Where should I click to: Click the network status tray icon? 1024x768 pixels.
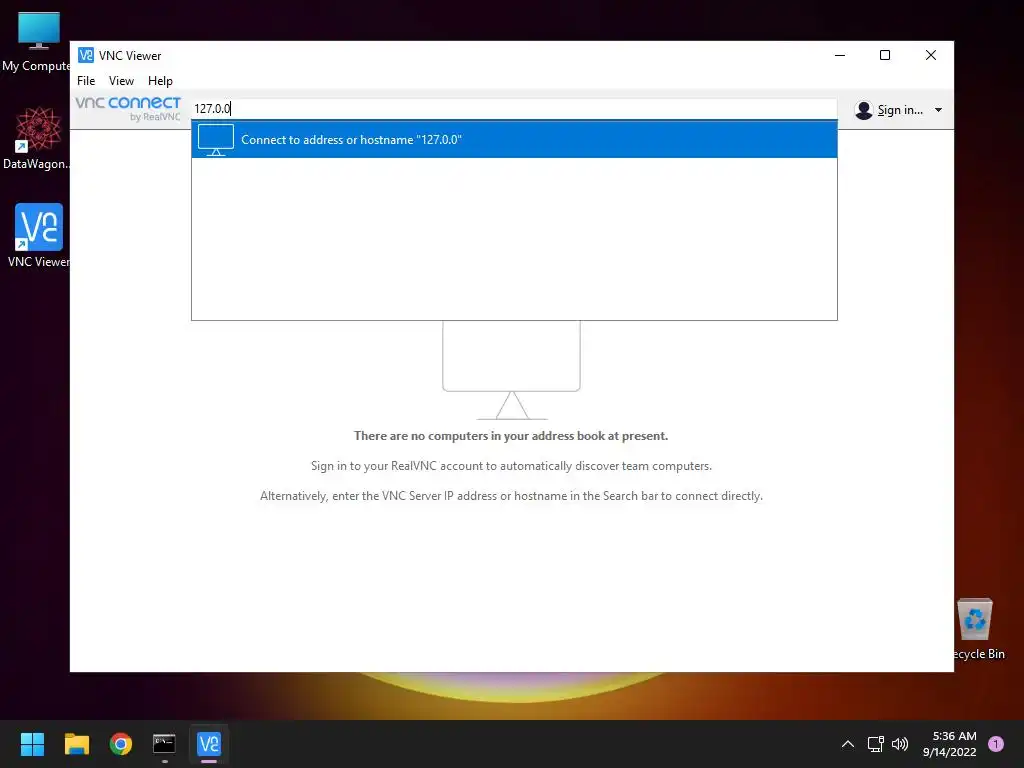(875, 744)
